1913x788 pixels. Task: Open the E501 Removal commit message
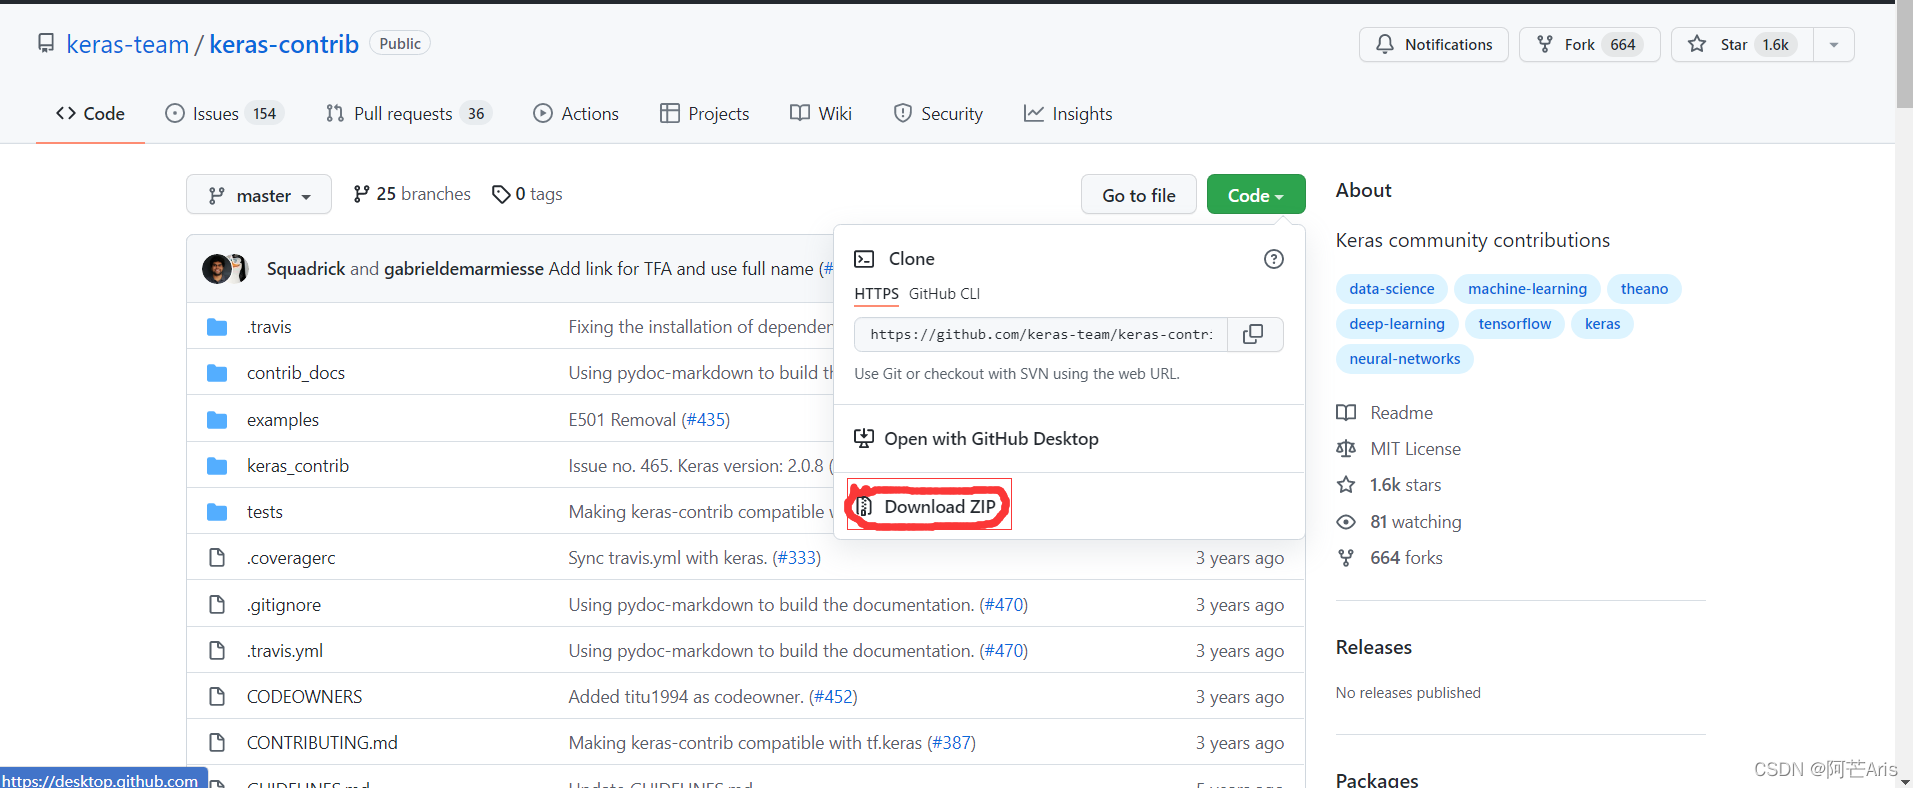pos(622,420)
